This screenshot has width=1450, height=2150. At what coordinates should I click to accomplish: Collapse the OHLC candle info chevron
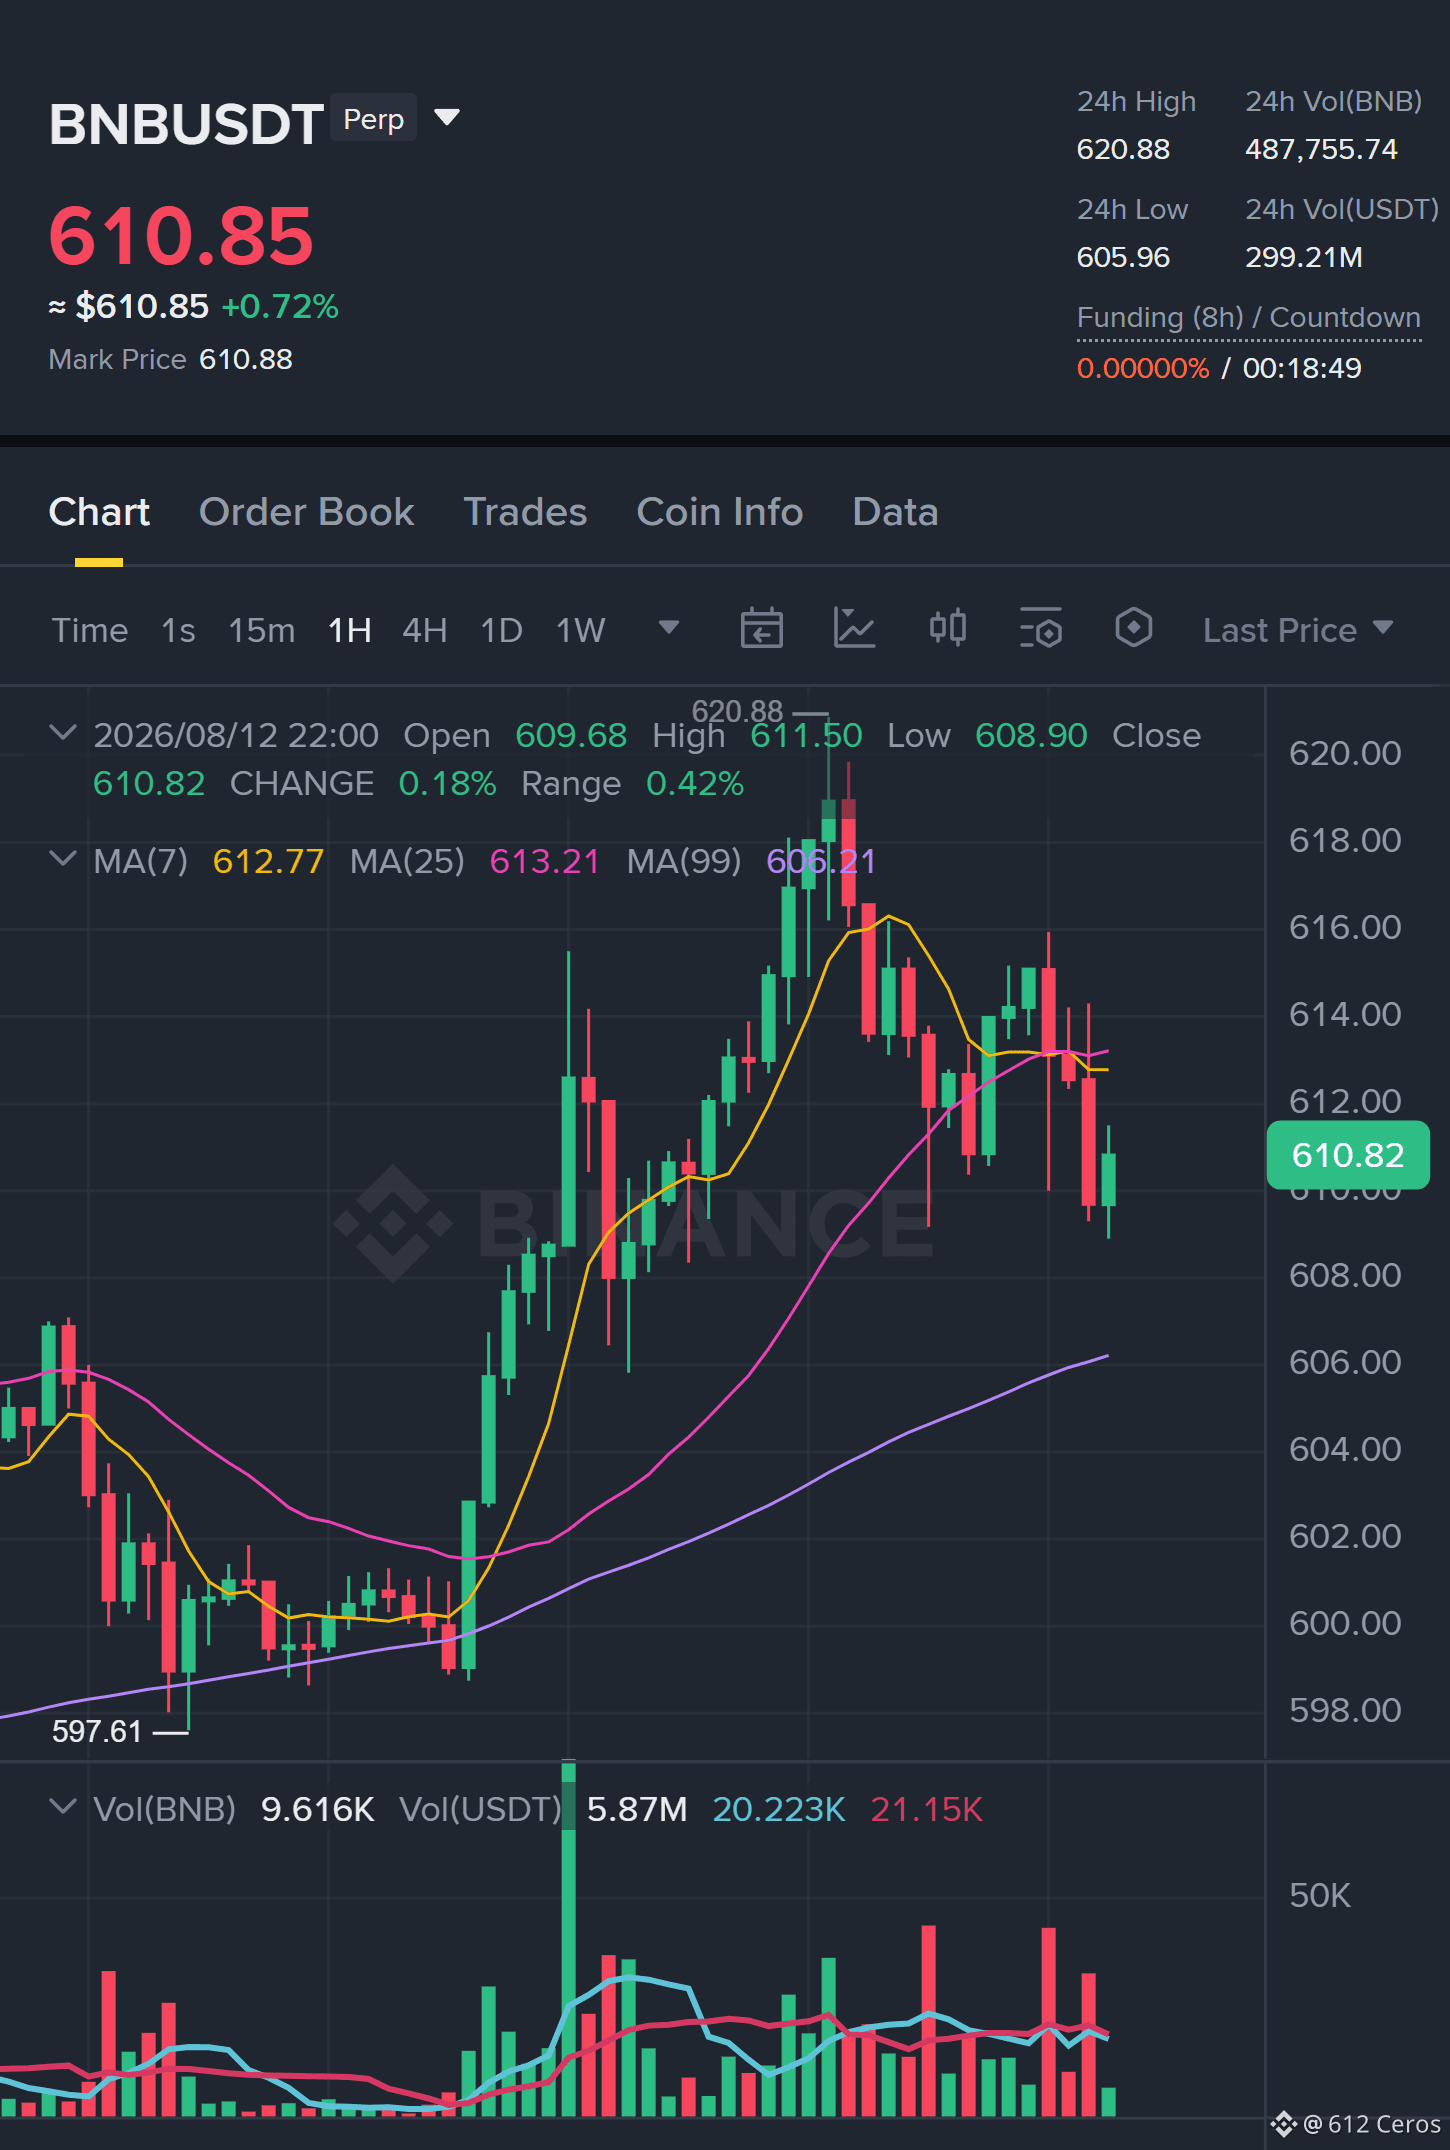tap(63, 732)
